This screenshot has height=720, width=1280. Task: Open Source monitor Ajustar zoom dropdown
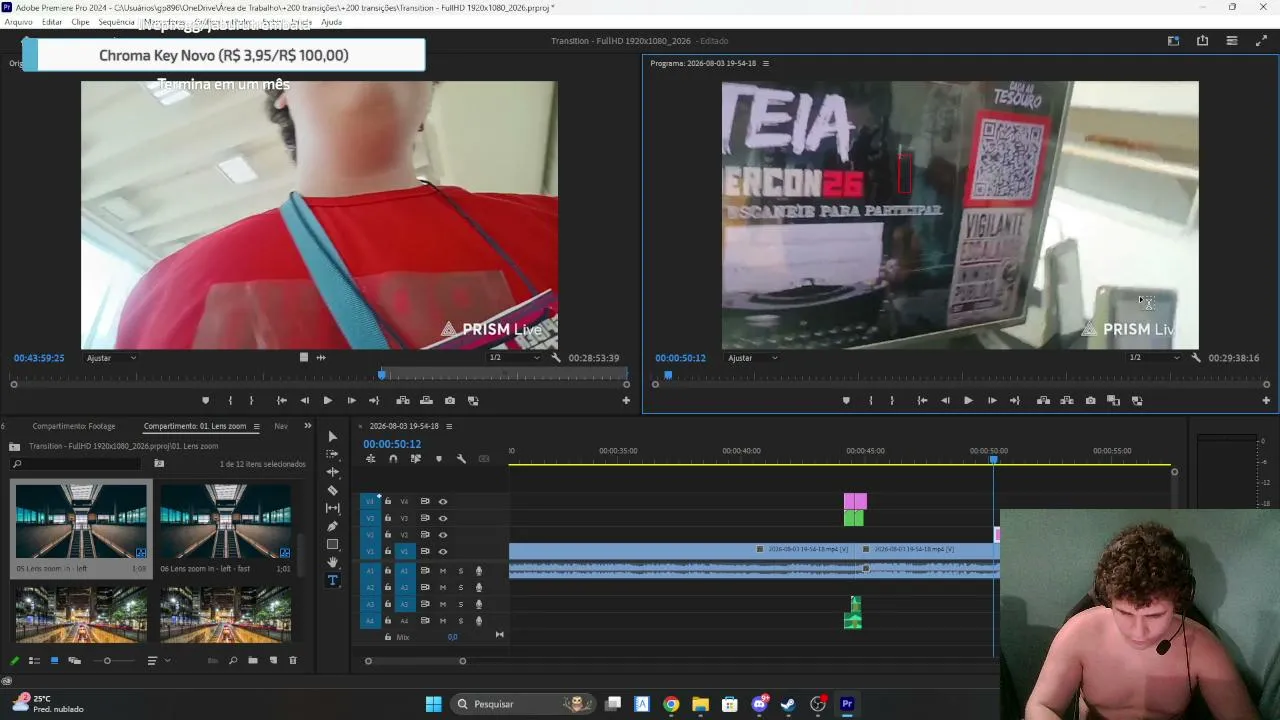[x=111, y=358]
